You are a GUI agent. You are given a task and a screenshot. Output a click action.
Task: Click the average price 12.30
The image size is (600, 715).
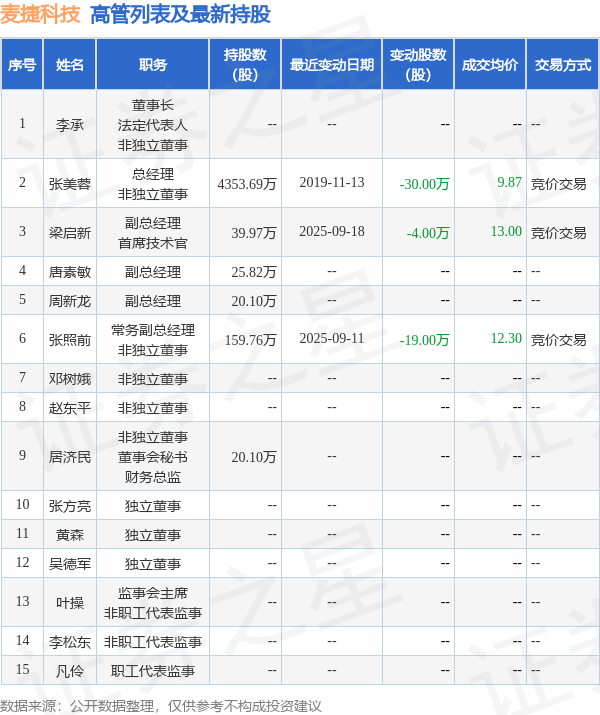[x=506, y=338]
